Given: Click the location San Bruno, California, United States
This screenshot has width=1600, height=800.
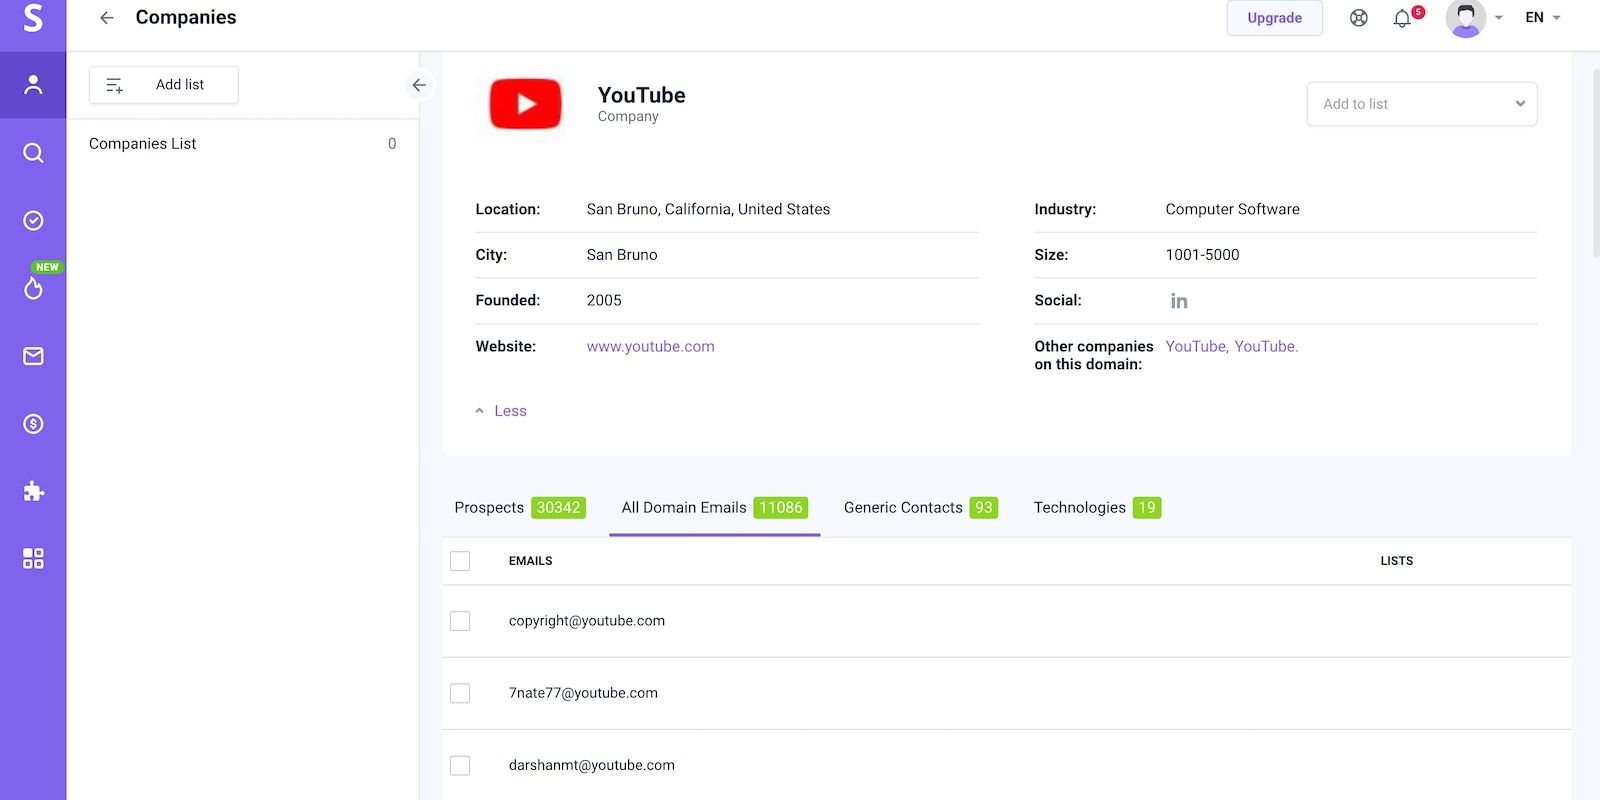Looking at the screenshot, I should tap(708, 209).
